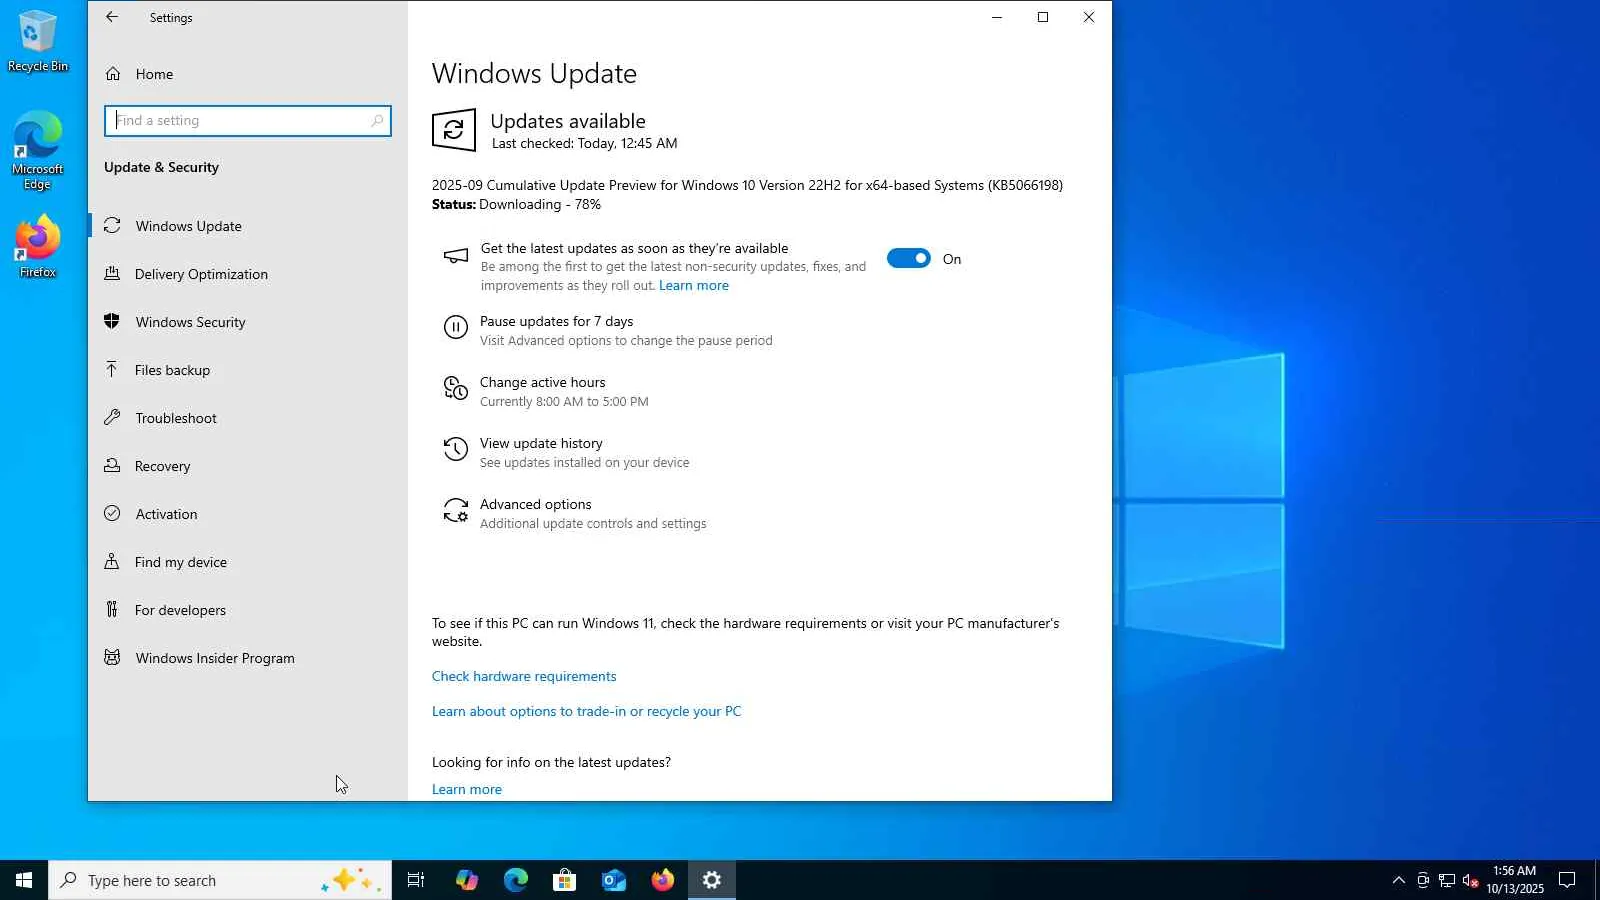The image size is (1600, 900).
Task: Open the Home page via house icon
Action: (x=113, y=74)
